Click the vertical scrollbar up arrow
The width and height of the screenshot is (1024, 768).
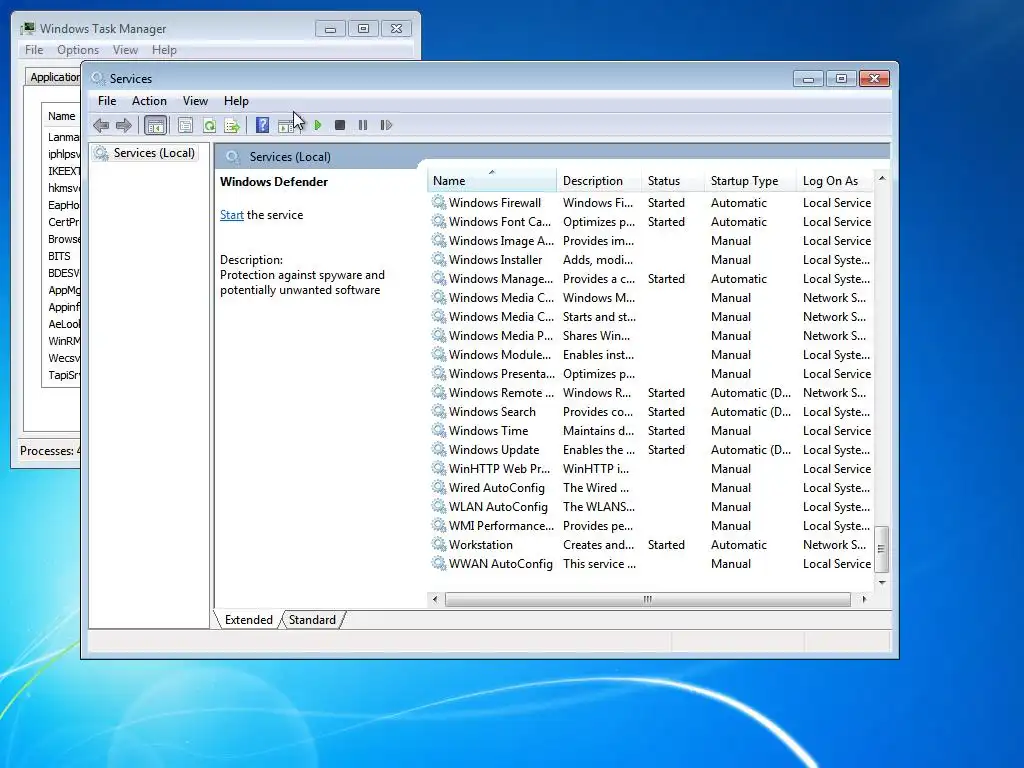click(x=882, y=178)
